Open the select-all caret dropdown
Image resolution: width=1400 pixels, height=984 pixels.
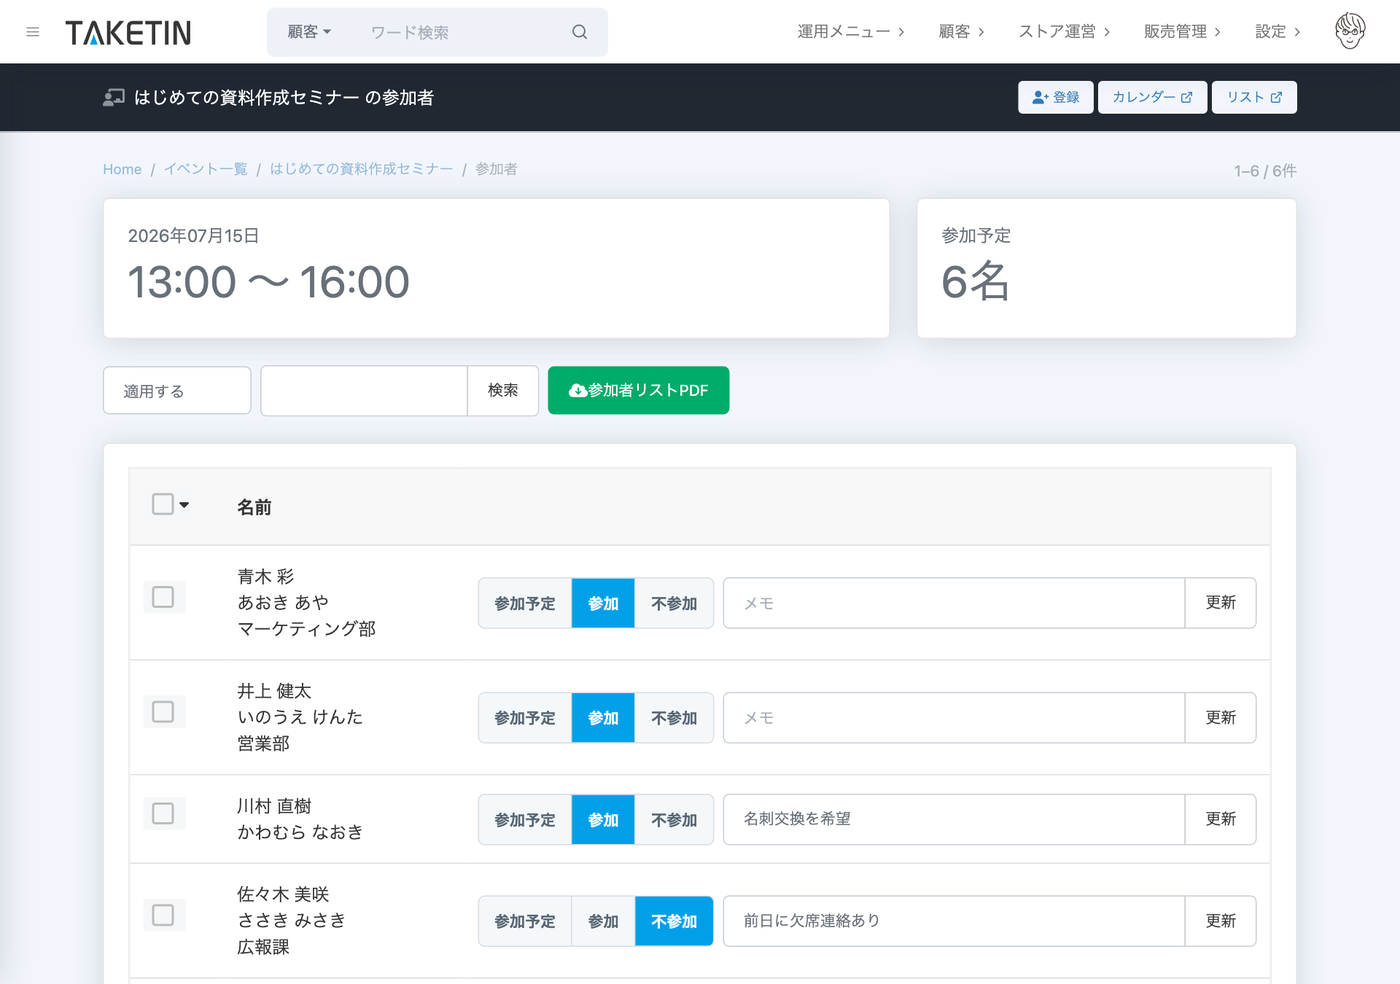pyautogui.click(x=184, y=505)
